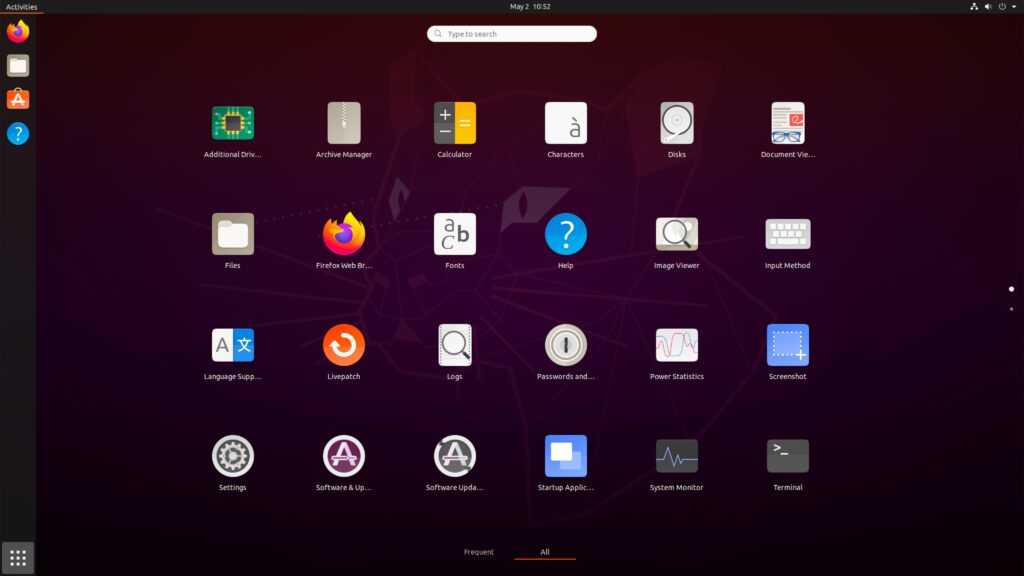
Task: Launch Power Statistics
Action: coord(677,345)
